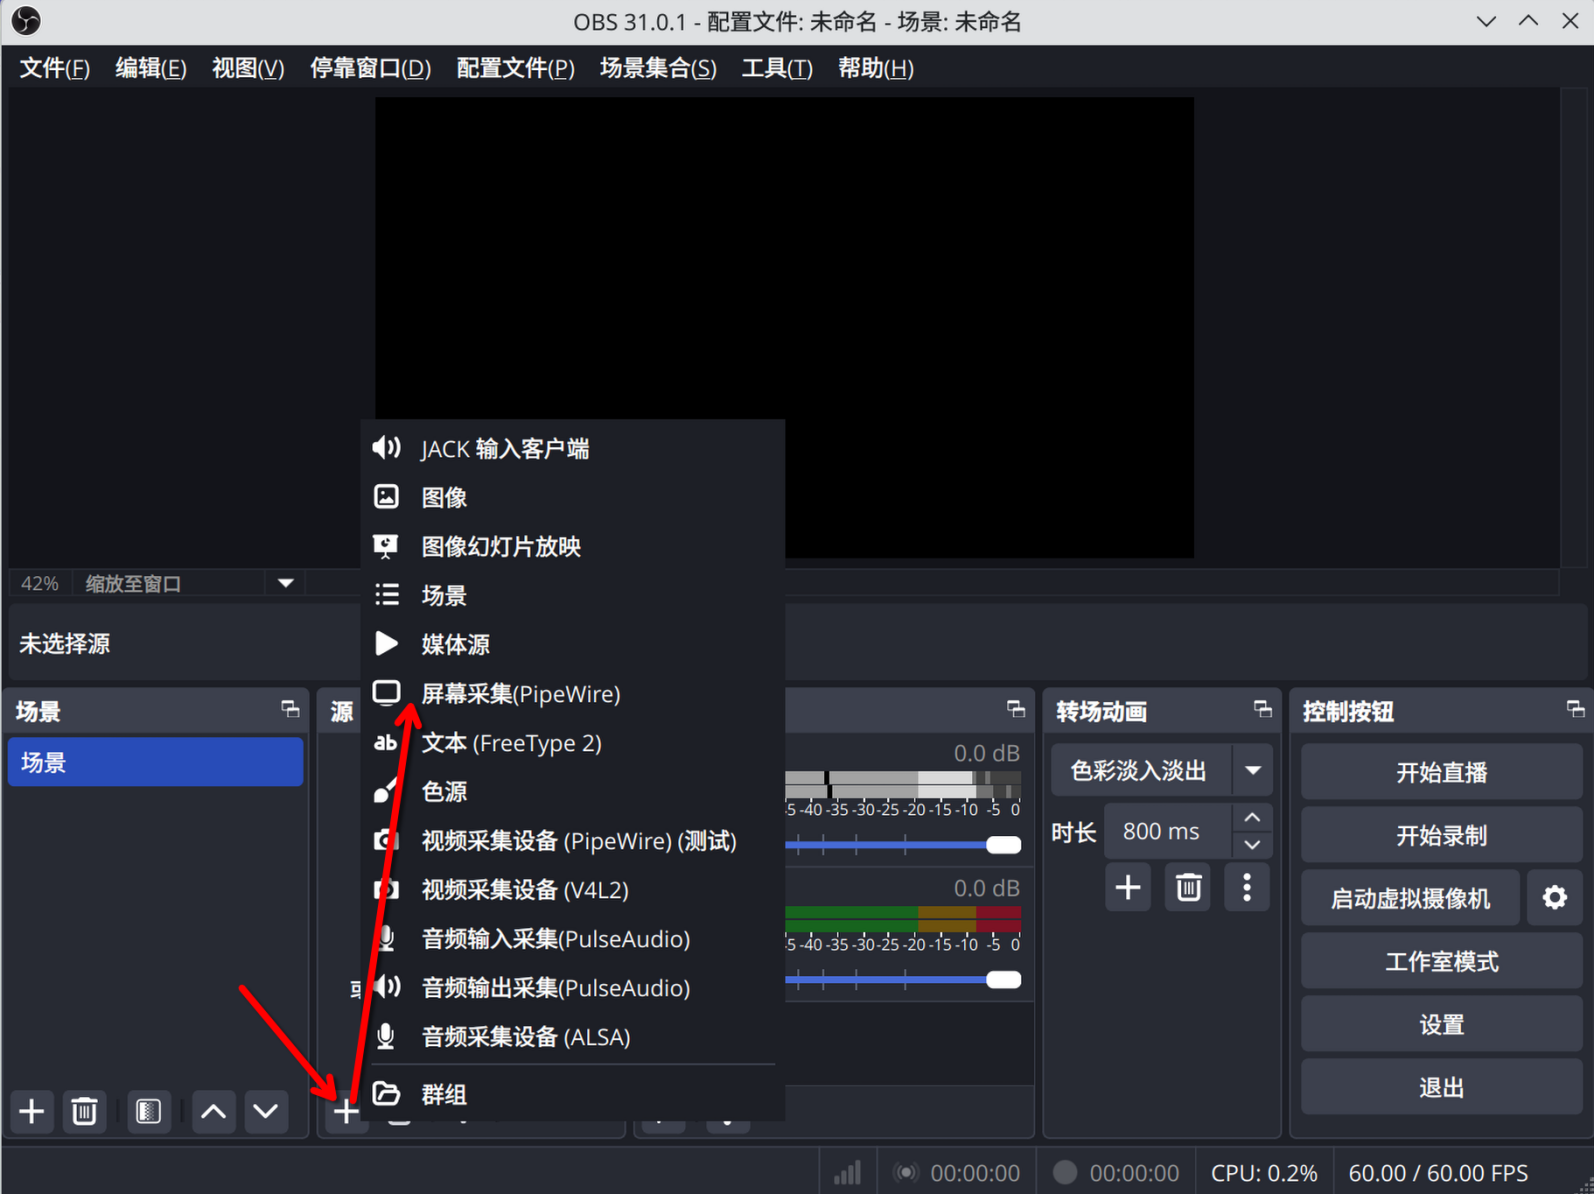Pop out the 控制按钮 dock panel

pos(1575,709)
